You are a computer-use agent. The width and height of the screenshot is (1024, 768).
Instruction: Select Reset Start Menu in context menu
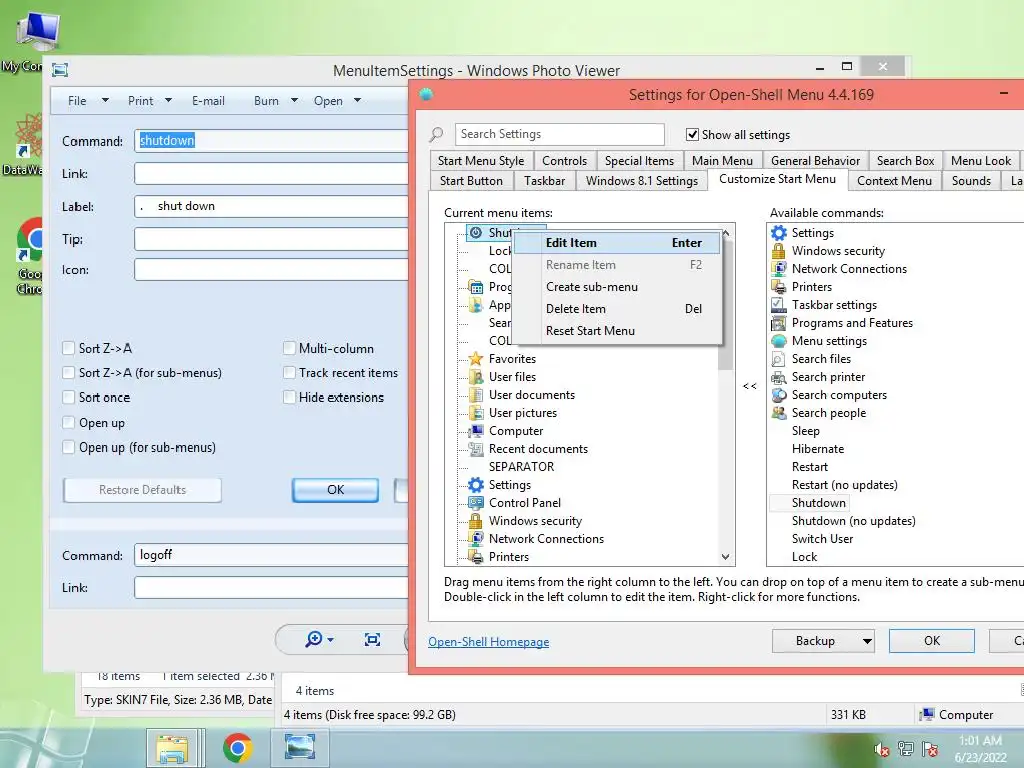pyautogui.click(x=617, y=330)
